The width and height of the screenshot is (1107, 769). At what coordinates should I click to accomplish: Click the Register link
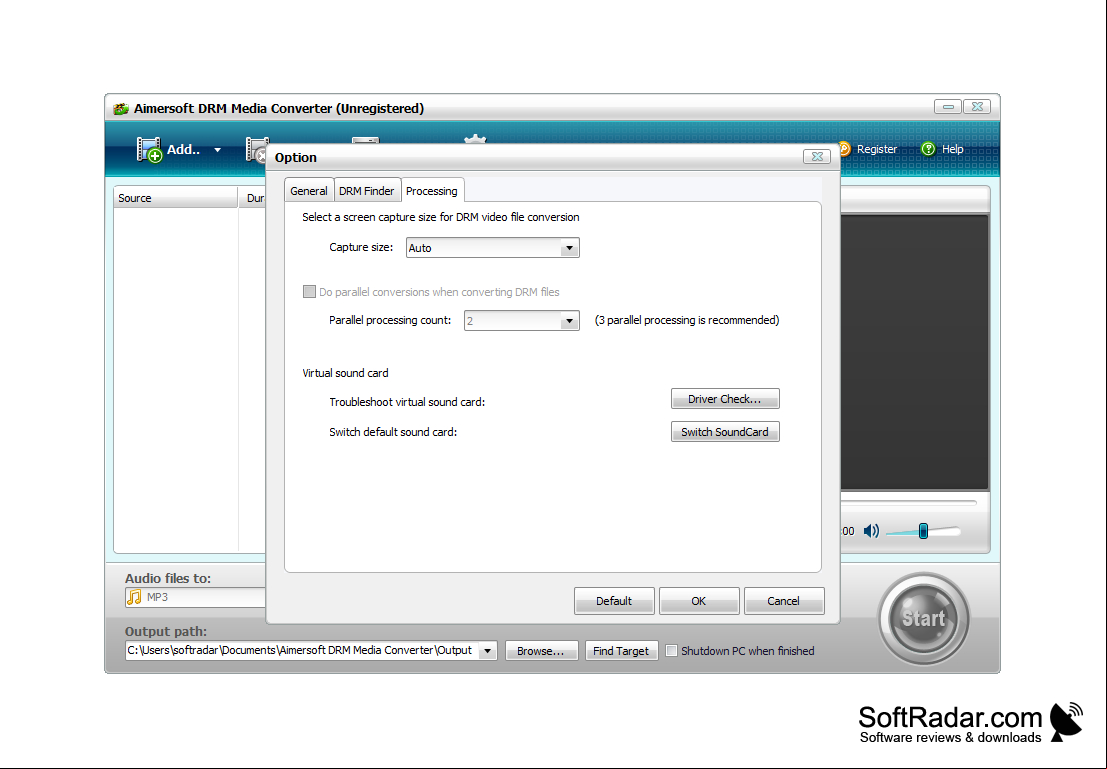pyautogui.click(x=877, y=149)
